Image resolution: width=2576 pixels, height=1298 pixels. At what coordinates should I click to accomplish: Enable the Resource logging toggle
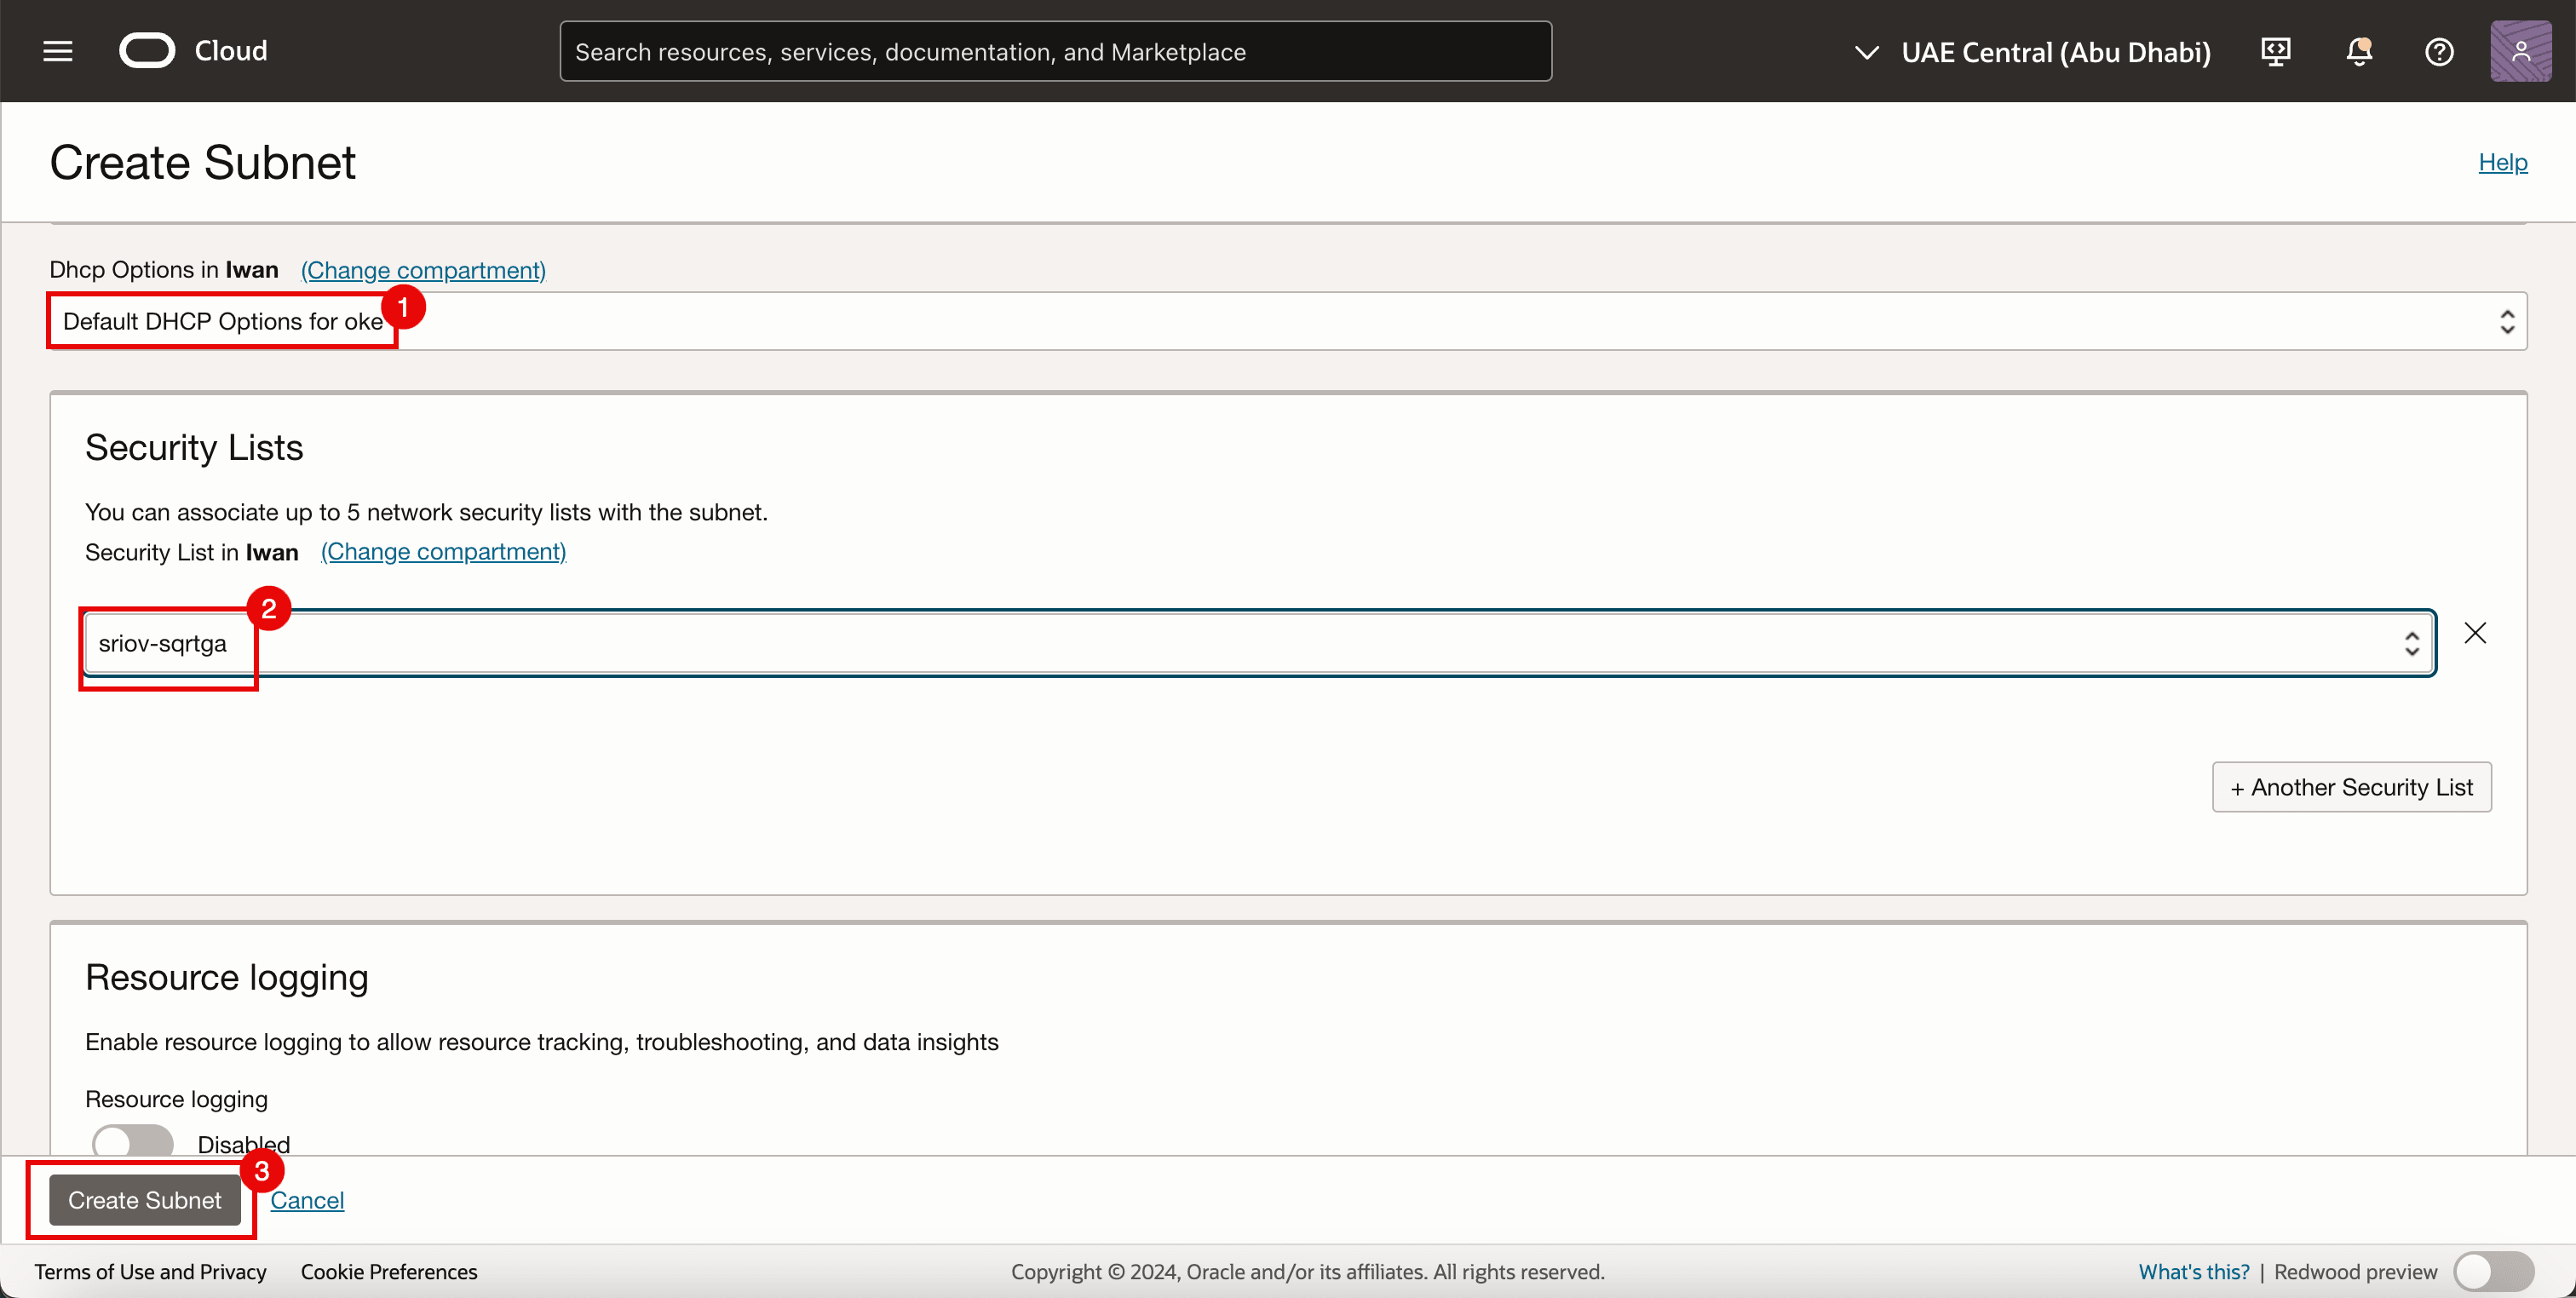133,1142
